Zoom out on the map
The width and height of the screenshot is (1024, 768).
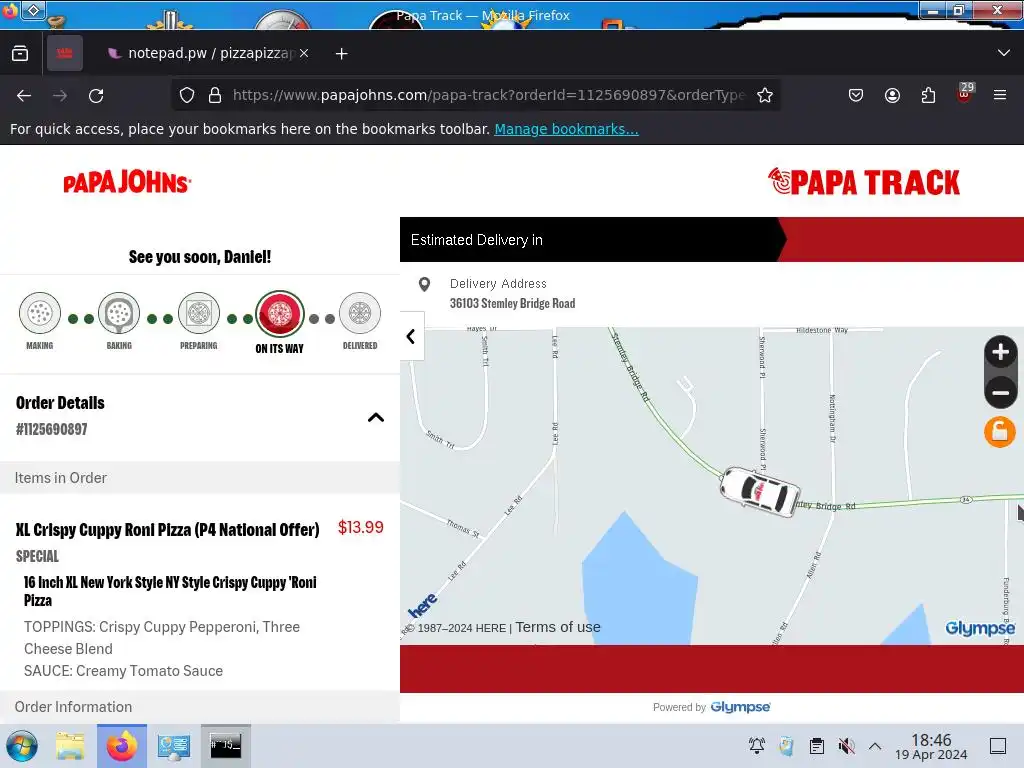1000,392
